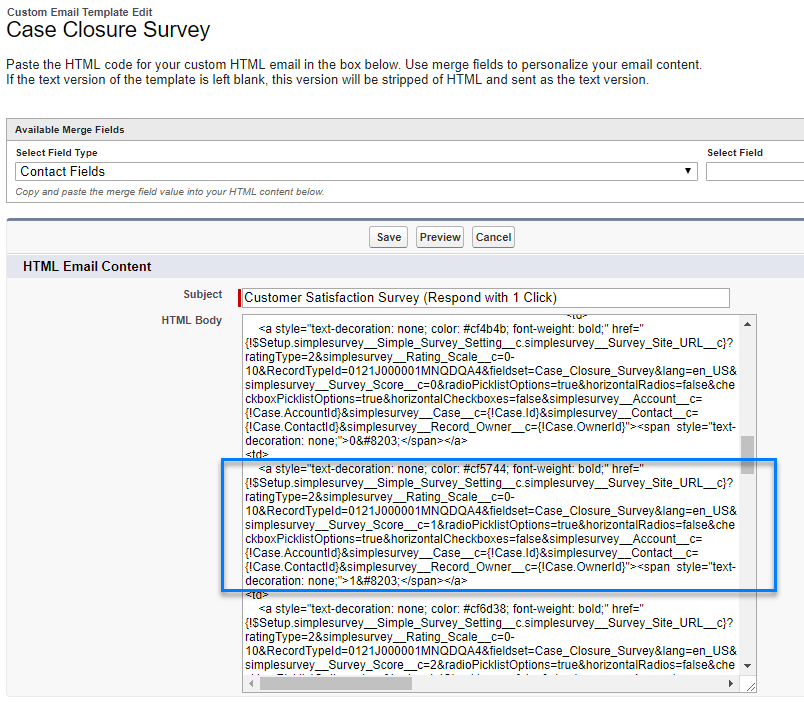Edit the Subject text field
The height and width of the screenshot is (714, 804).
[486, 298]
